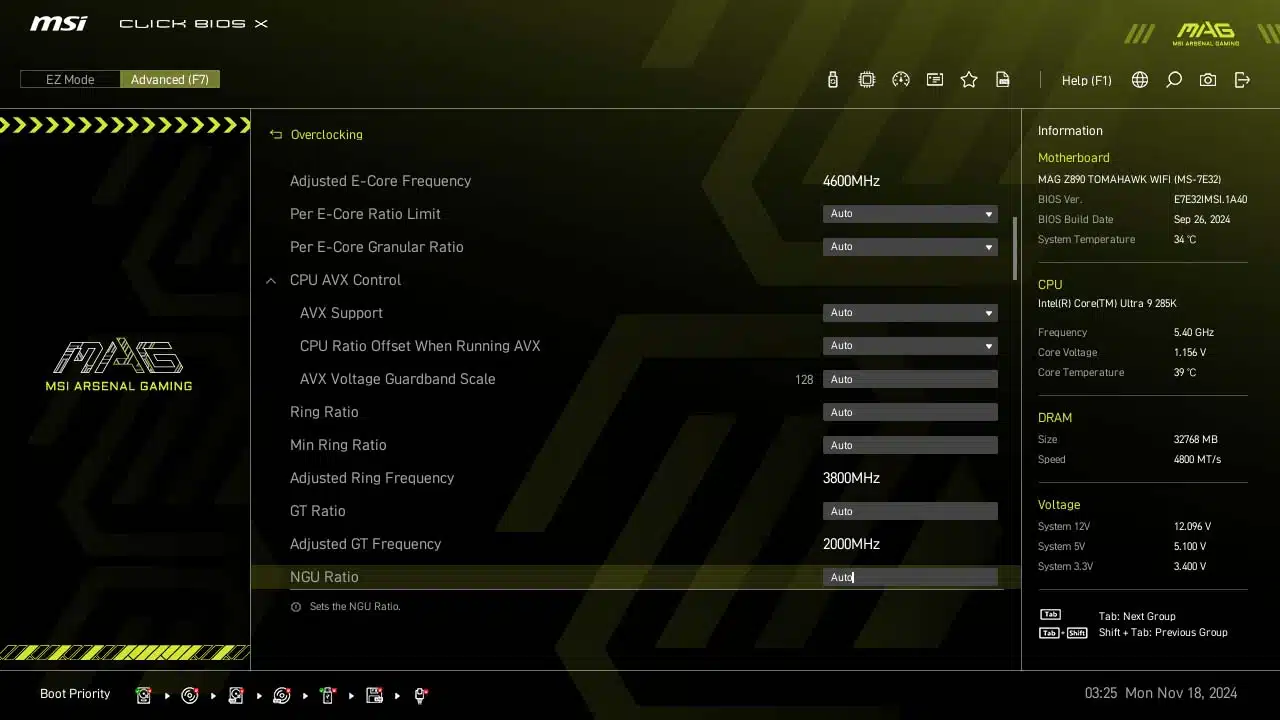The width and height of the screenshot is (1280, 720).
Task: Open M-Flash USB drive icon in toolbar
Action: click(833, 80)
